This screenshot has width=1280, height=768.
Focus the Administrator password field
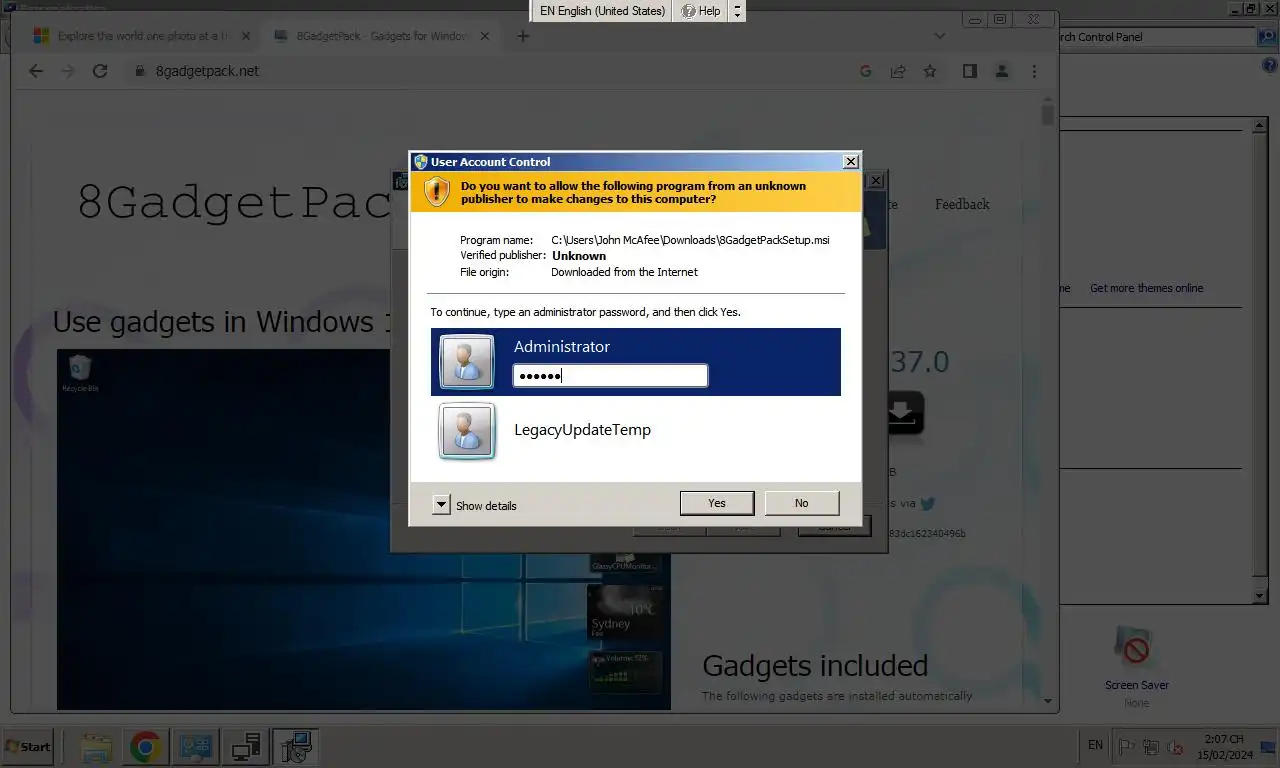(610, 376)
